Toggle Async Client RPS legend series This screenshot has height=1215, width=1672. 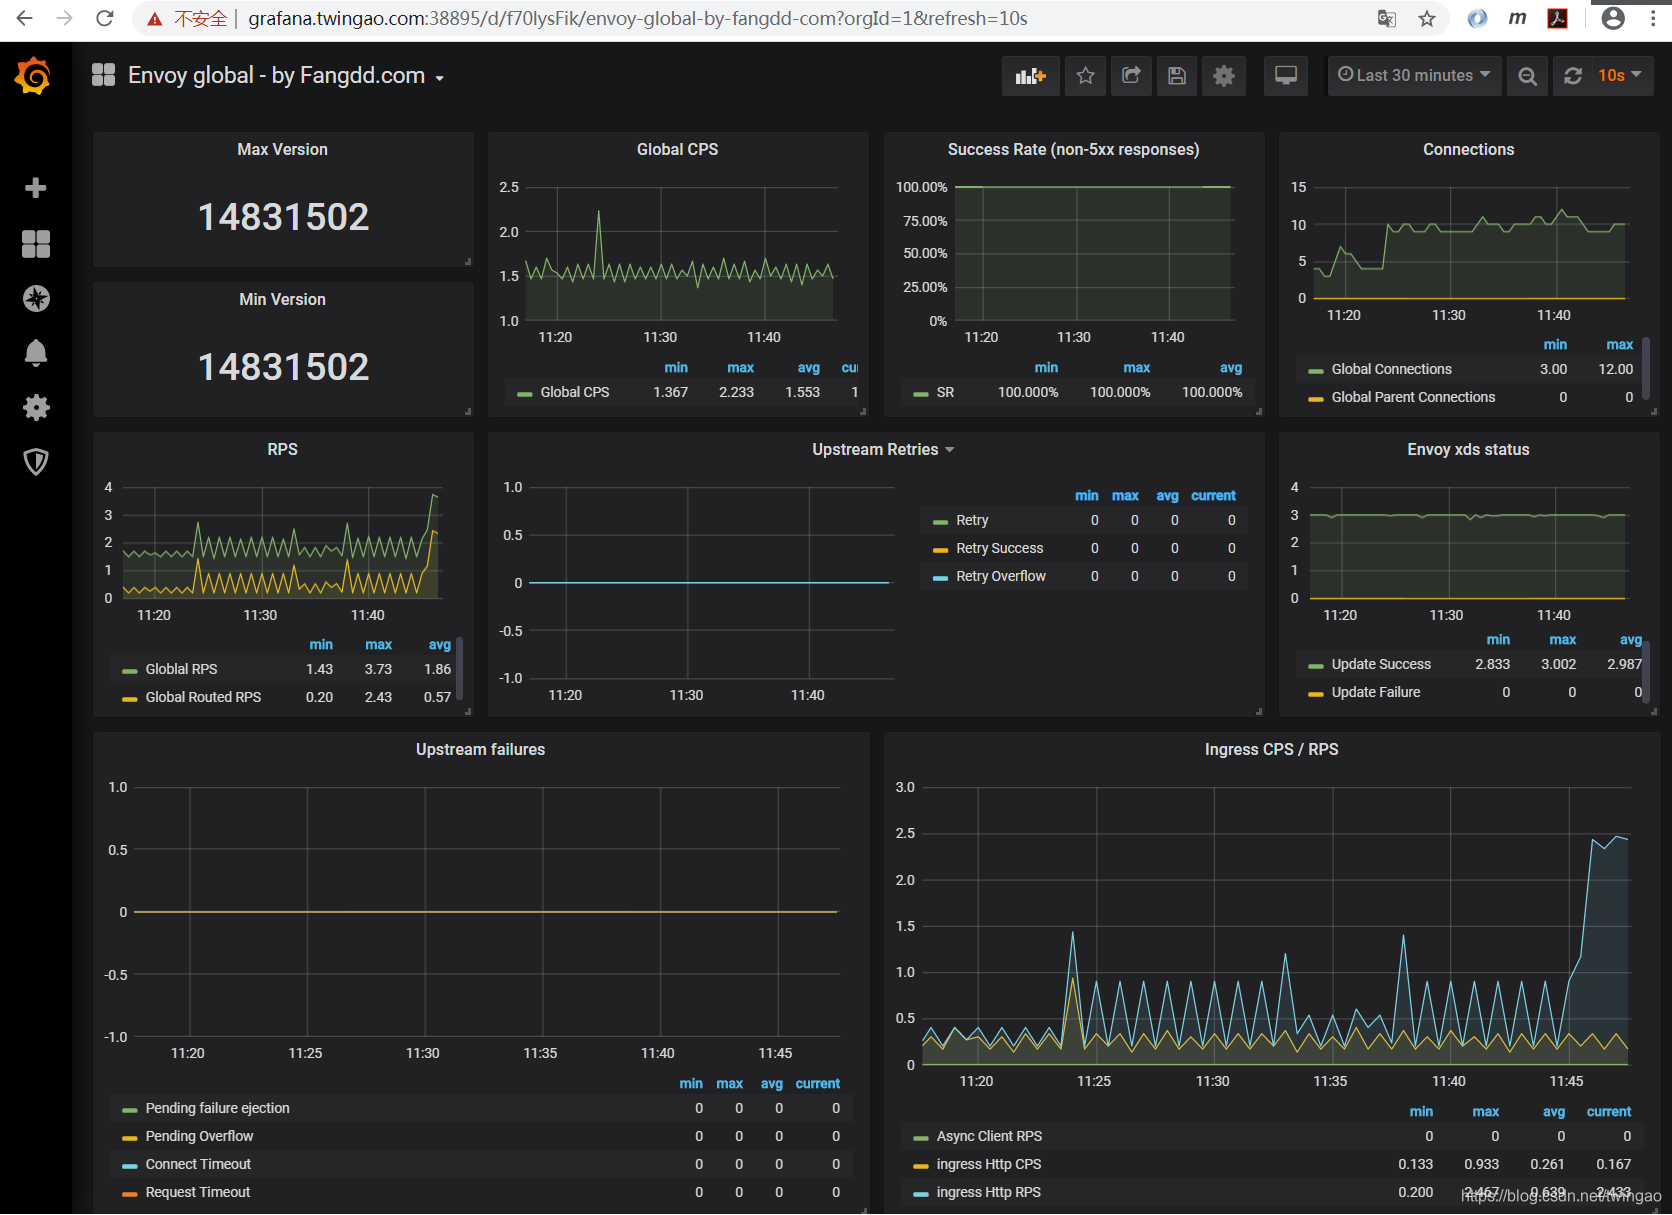pos(988,1136)
